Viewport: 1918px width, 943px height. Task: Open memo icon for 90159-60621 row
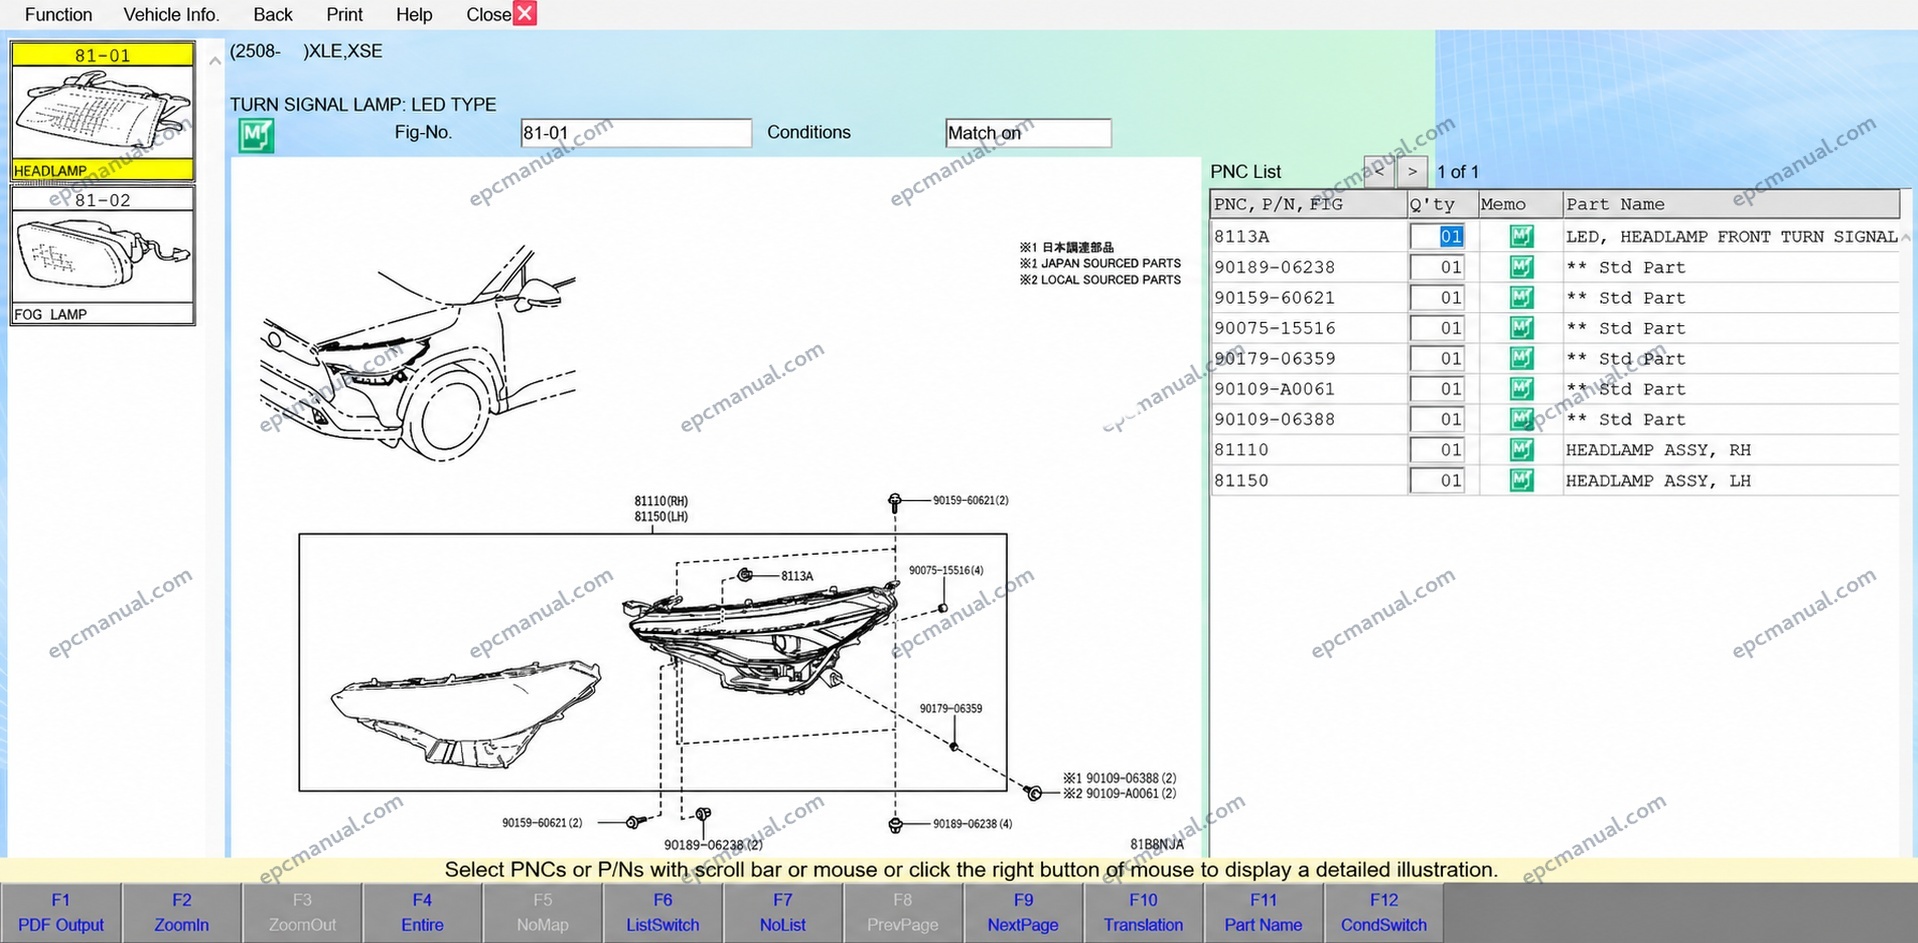(1521, 297)
